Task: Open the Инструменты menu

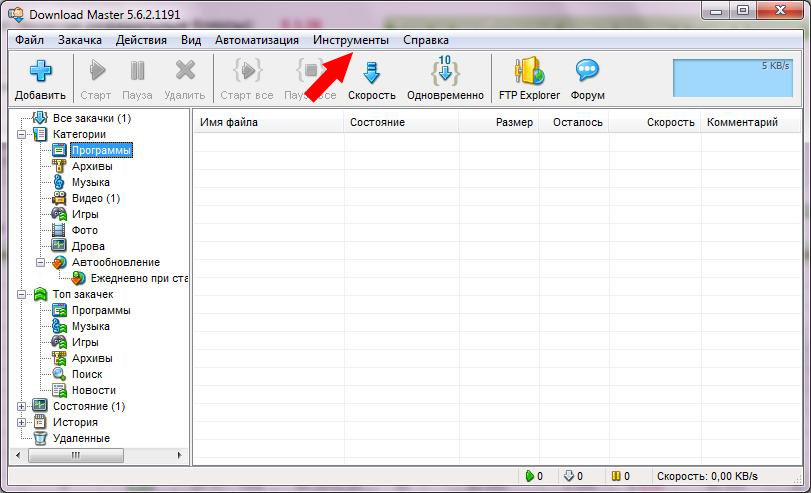Action: (x=350, y=40)
